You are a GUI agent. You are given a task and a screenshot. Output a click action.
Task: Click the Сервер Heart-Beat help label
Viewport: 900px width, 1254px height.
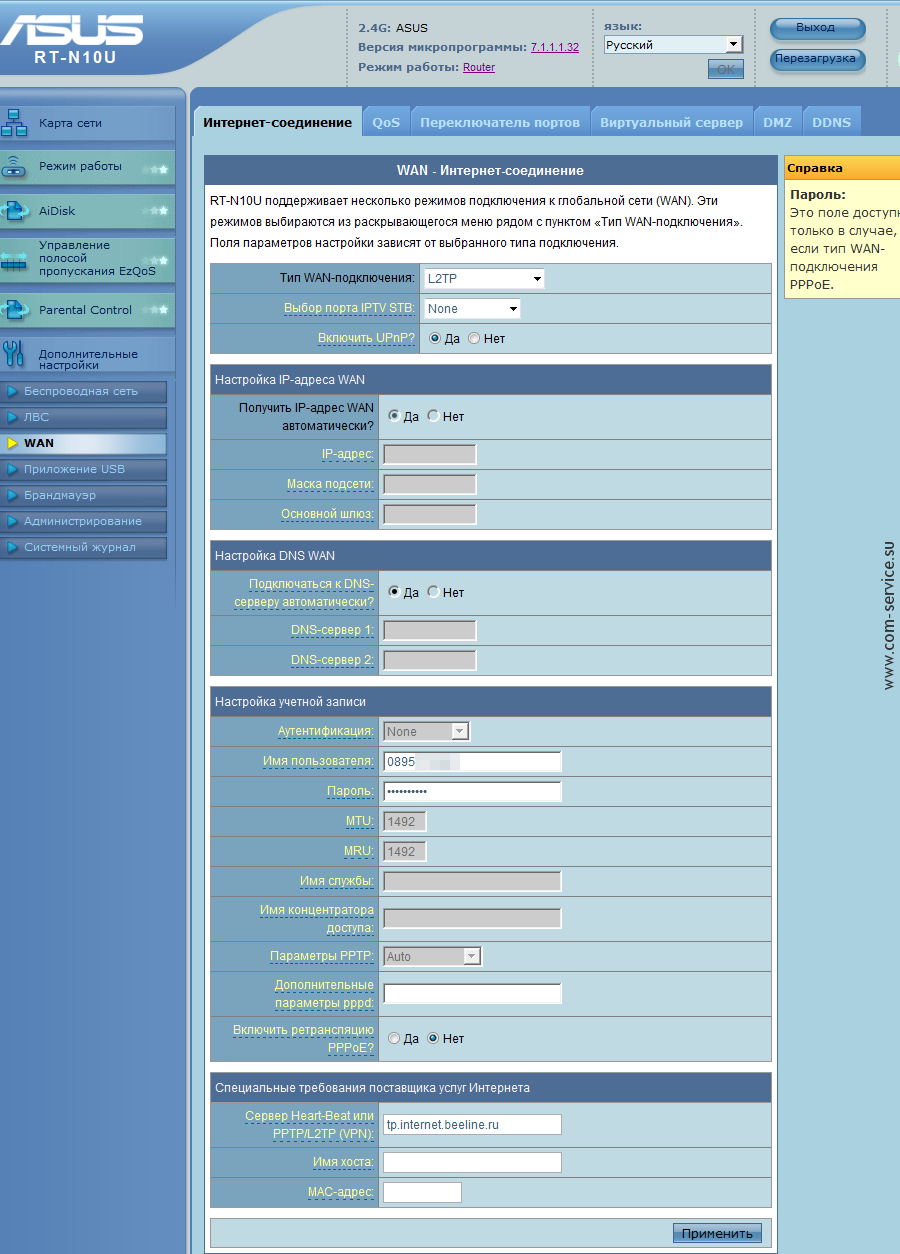pyautogui.click(x=310, y=1124)
